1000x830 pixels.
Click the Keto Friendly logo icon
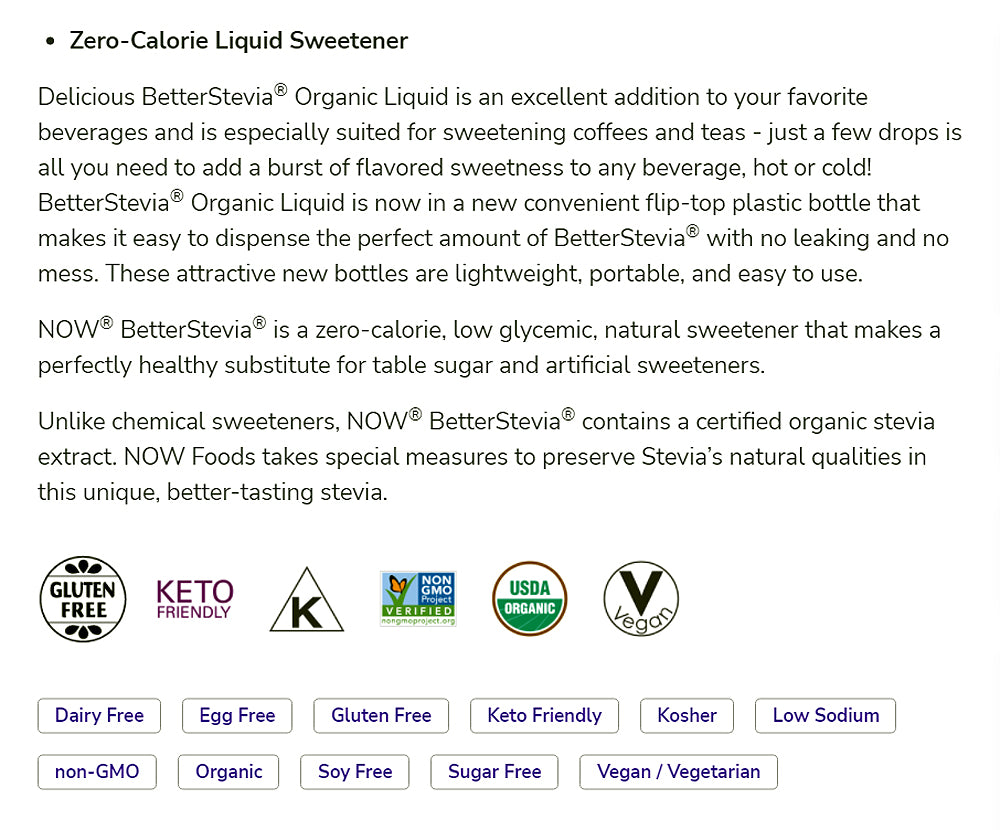195,598
